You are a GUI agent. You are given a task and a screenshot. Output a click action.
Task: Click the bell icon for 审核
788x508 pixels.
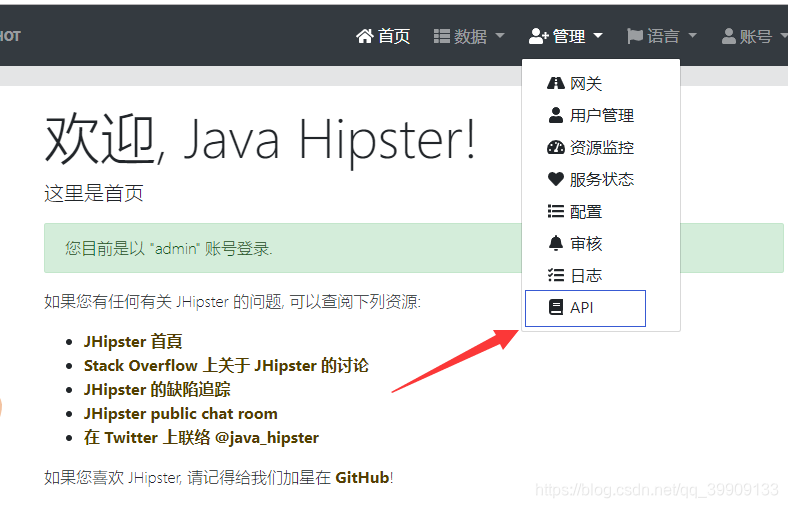tap(556, 243)
